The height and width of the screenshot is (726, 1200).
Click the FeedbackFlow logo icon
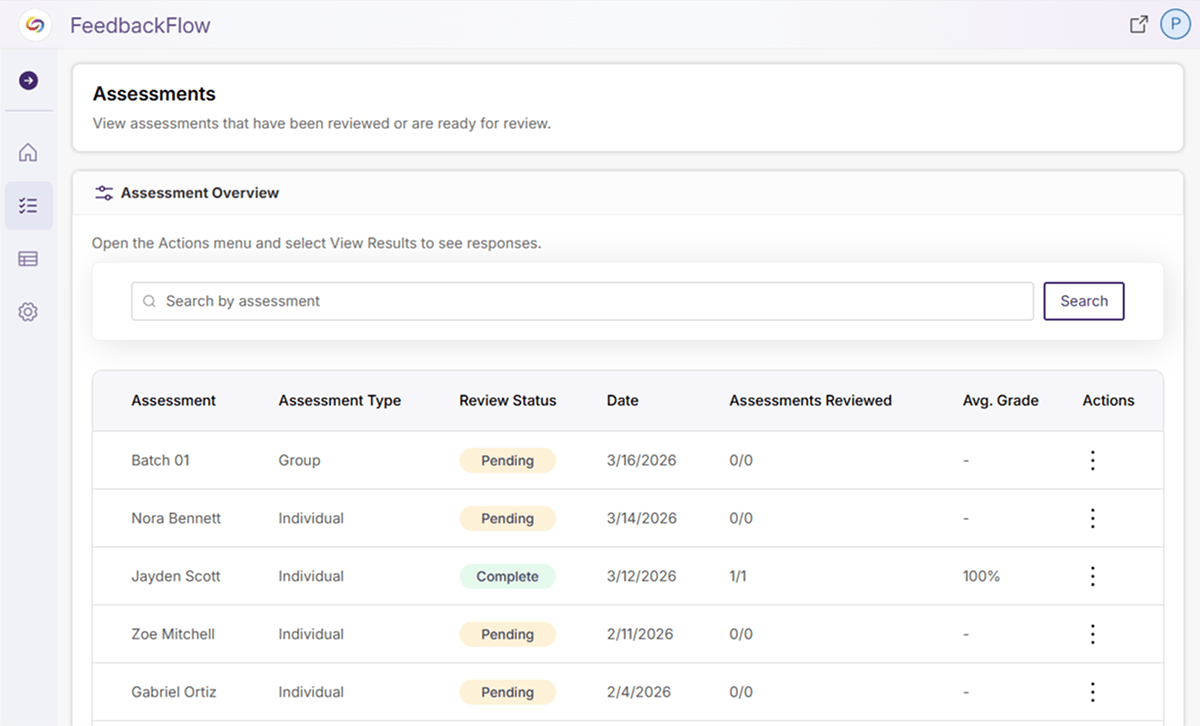[35, 25]
